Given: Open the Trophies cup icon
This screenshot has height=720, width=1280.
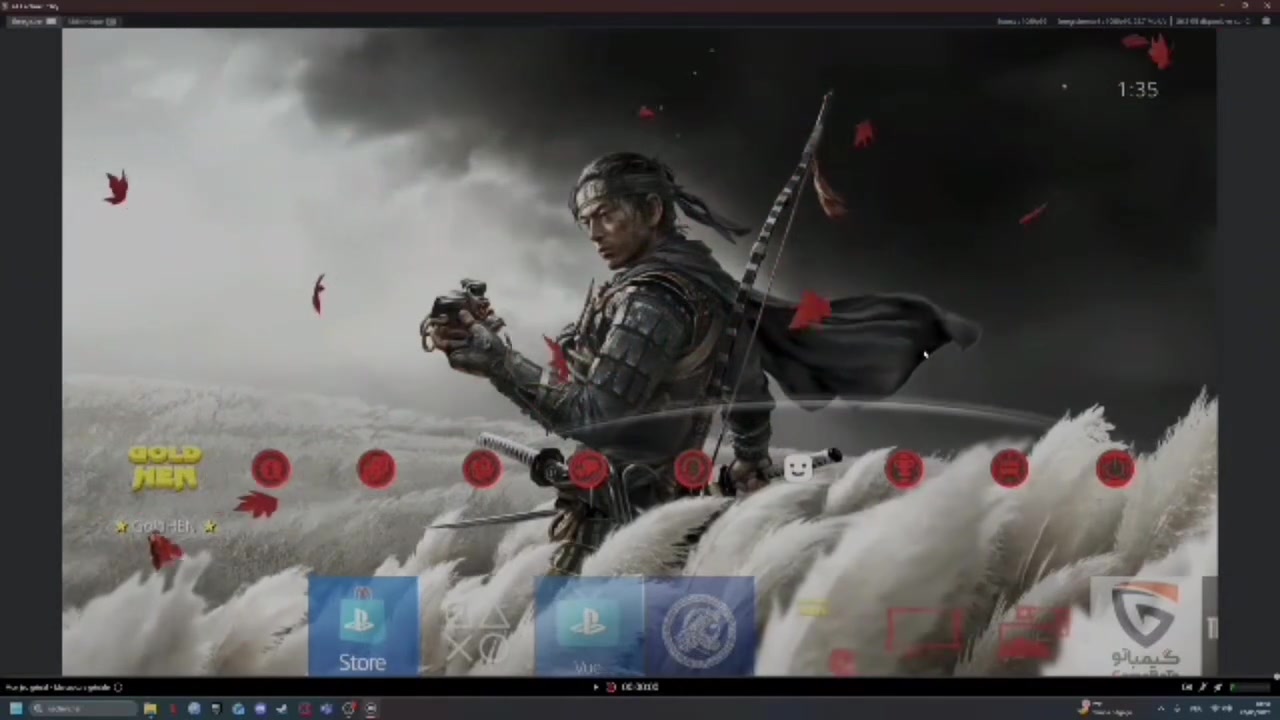Looking at the screenshot, I should point(904,469).
